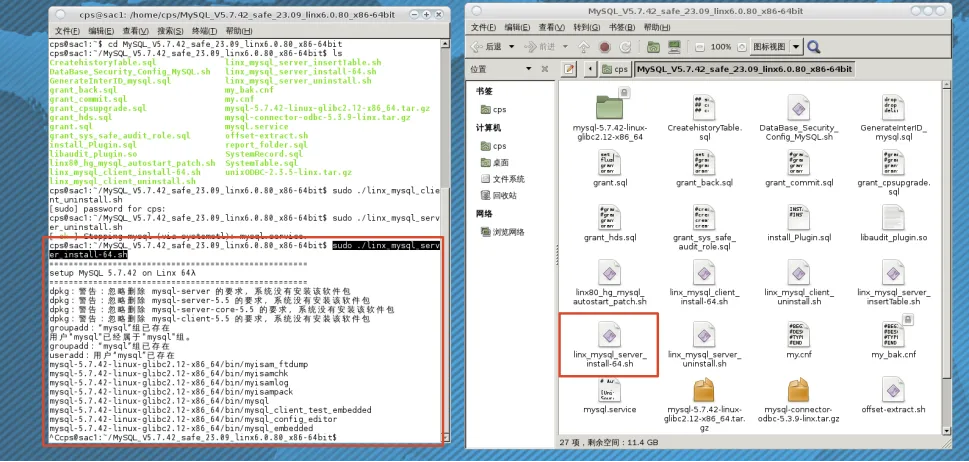Open 帮助 menu in file manager

click(656, 27)
